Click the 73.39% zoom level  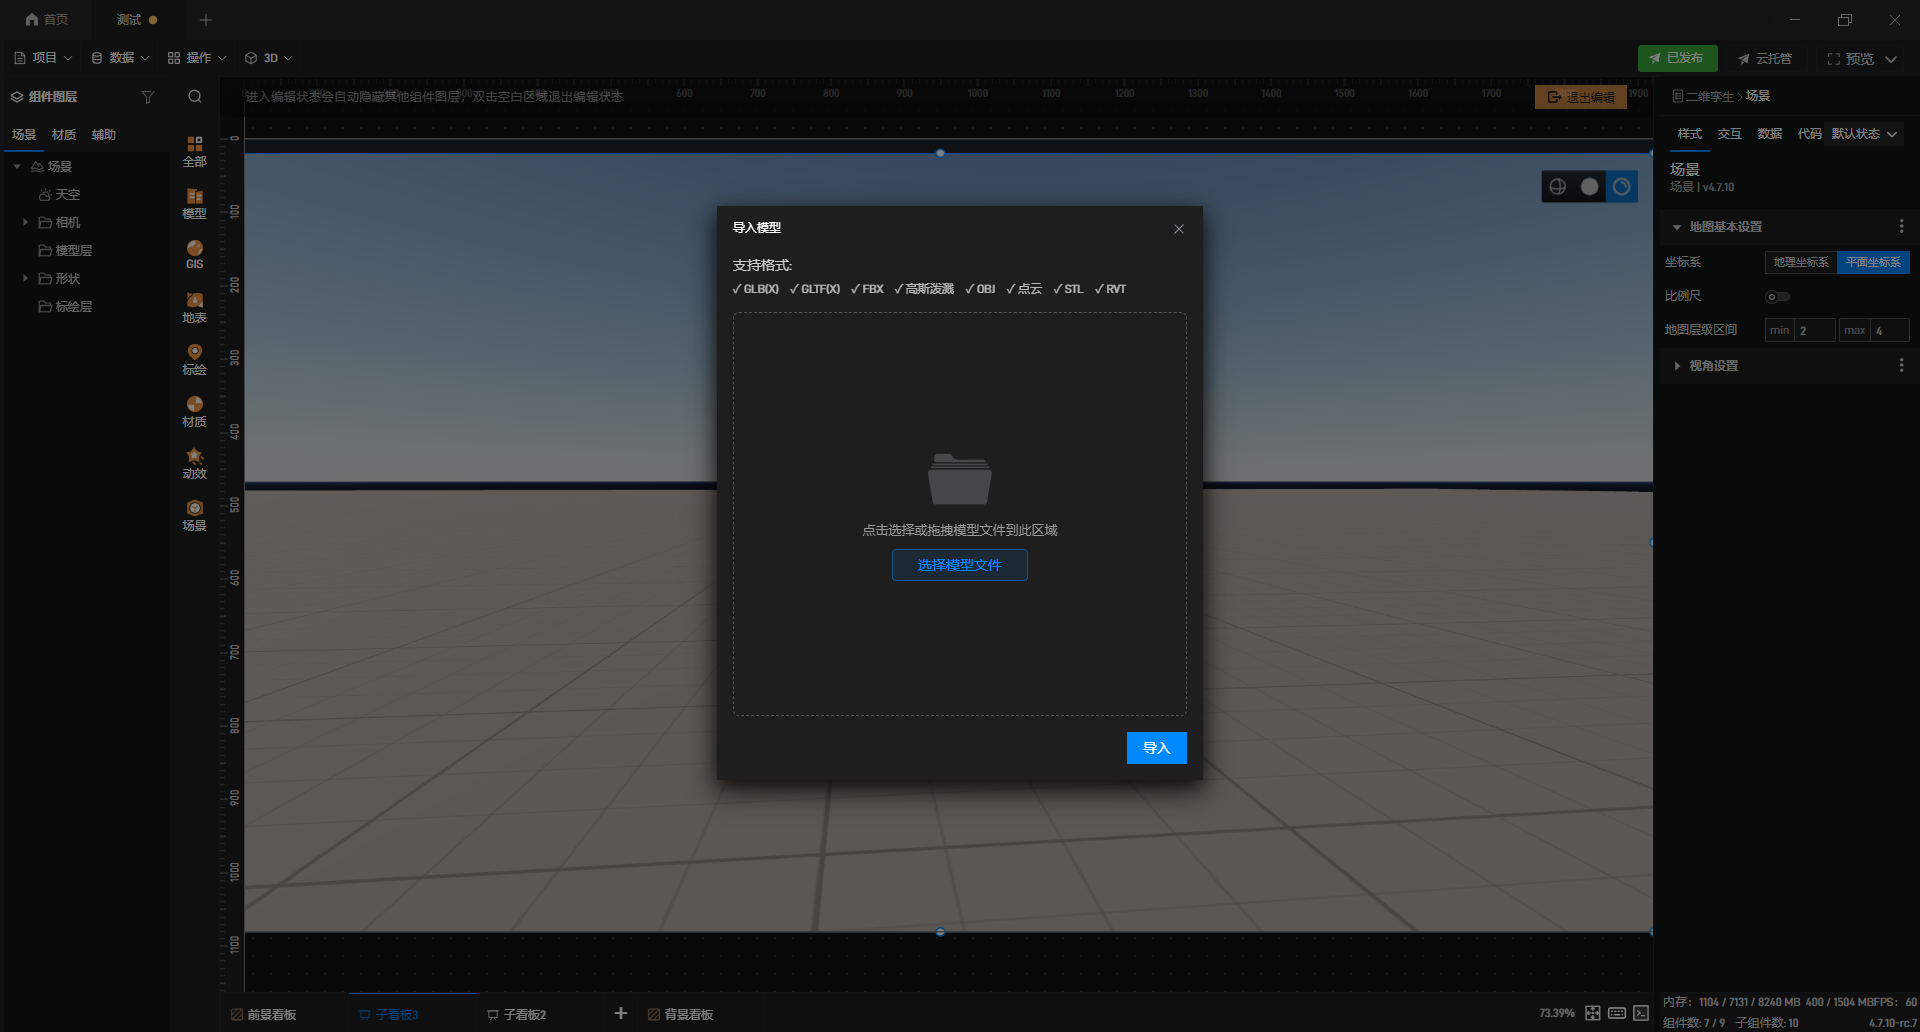[1556, 1013]
